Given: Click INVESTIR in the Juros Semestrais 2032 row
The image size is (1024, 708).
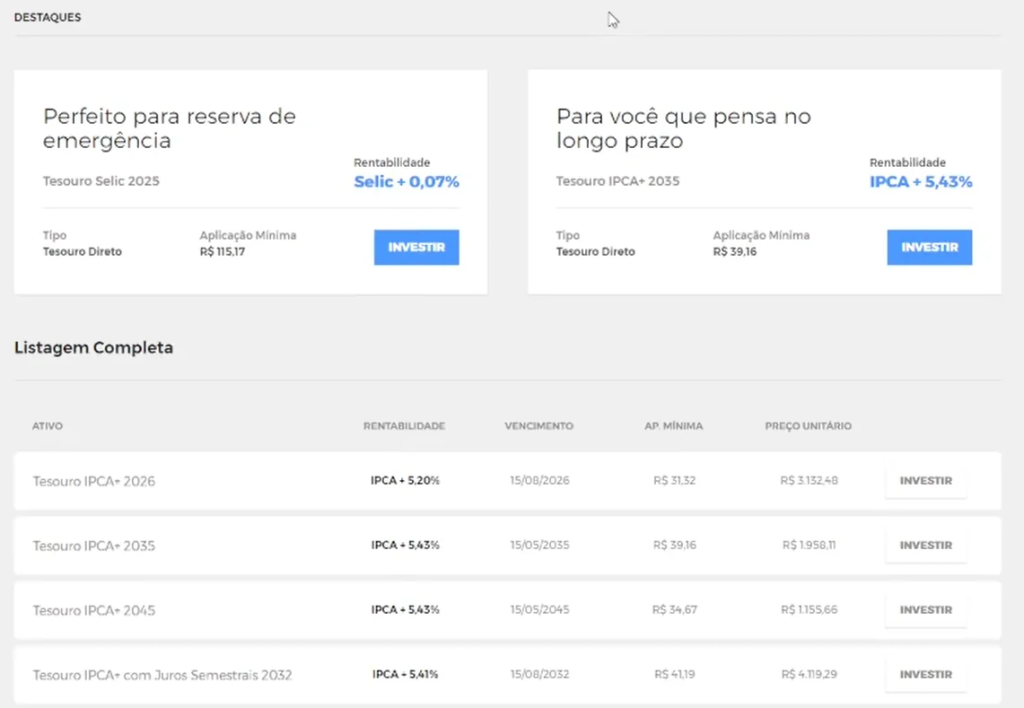Looking at the screenshot, I should click(925, 675).
